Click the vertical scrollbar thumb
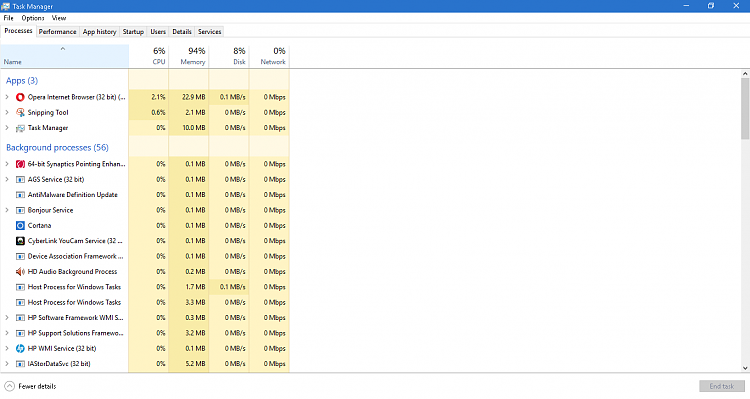Screen dimensions: 750x399 pyautogui.click(x=745, y=109)
